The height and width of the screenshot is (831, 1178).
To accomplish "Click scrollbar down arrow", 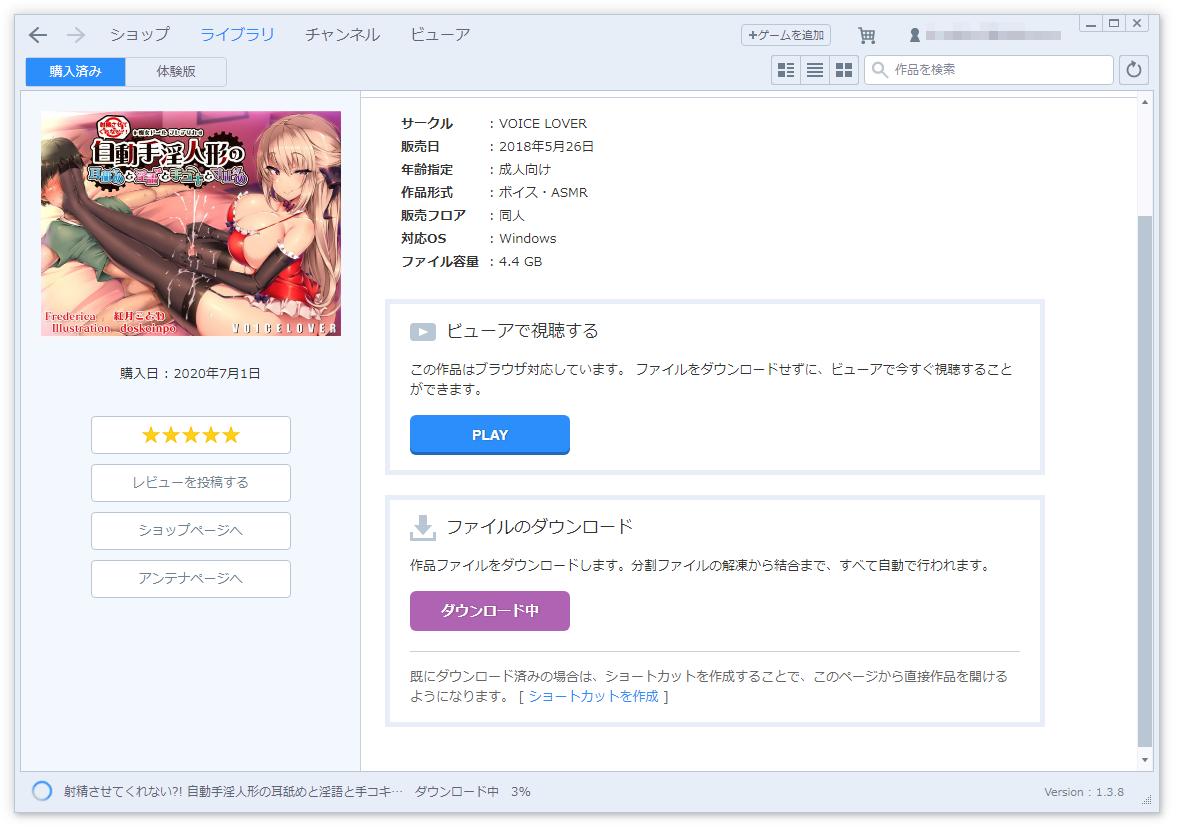I will (1145, 760).
